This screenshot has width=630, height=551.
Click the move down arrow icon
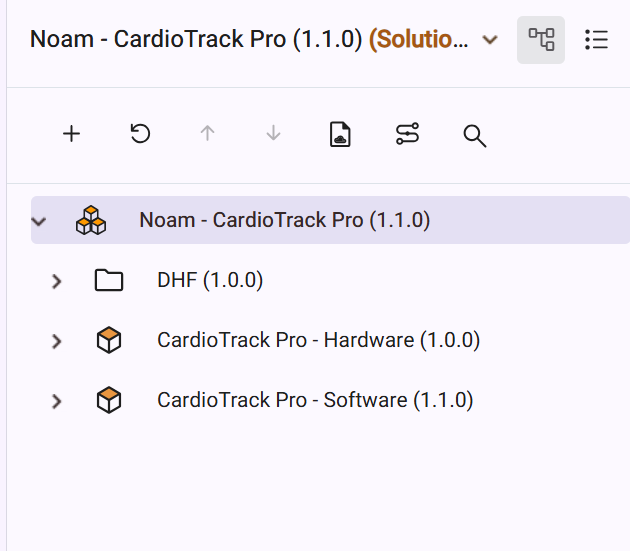[x=273, y=134]
